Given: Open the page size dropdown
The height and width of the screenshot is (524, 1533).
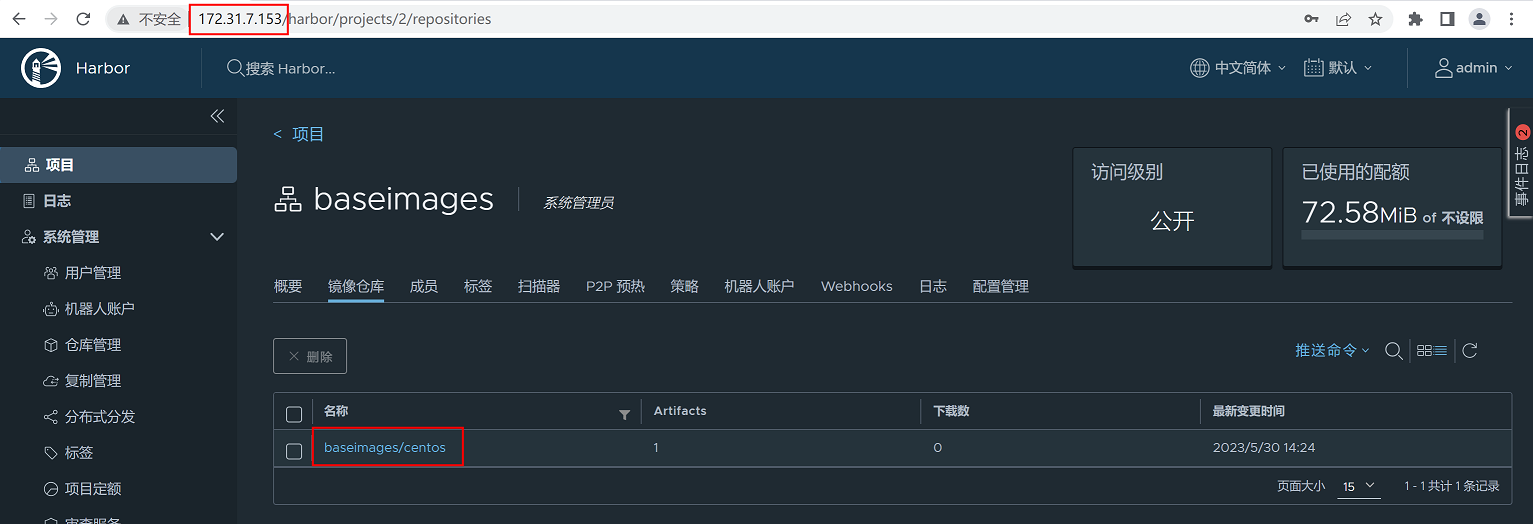Looking at the screenshot, I should coord(1359,486).
